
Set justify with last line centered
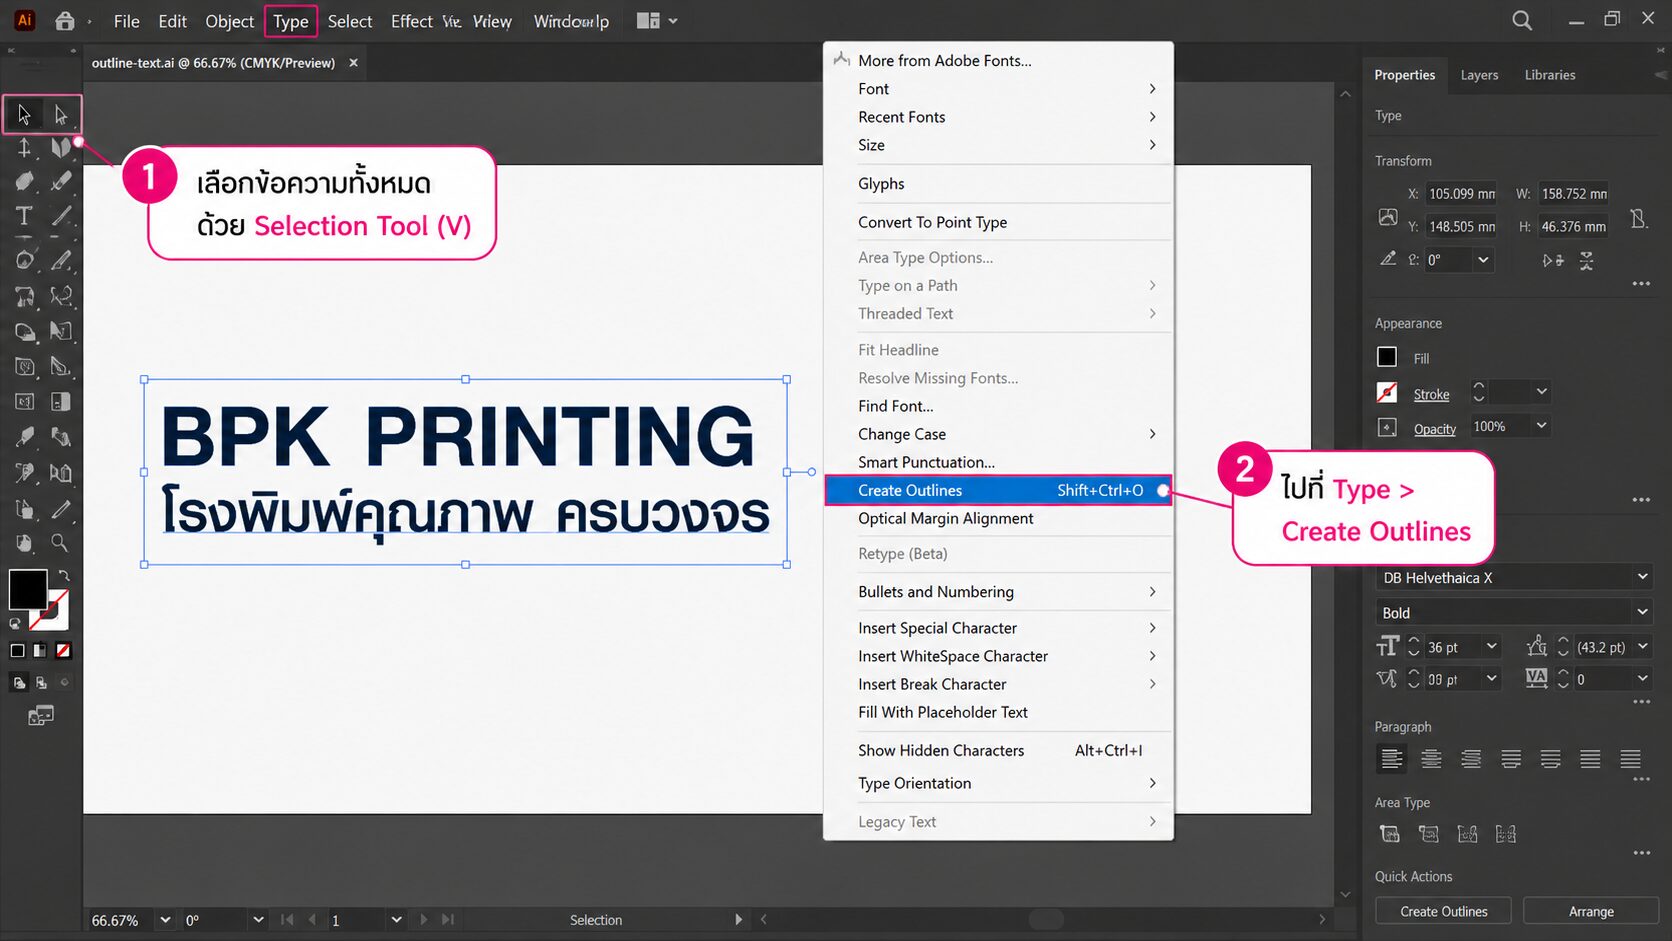pyautogui.click(x=1551, y=759)
